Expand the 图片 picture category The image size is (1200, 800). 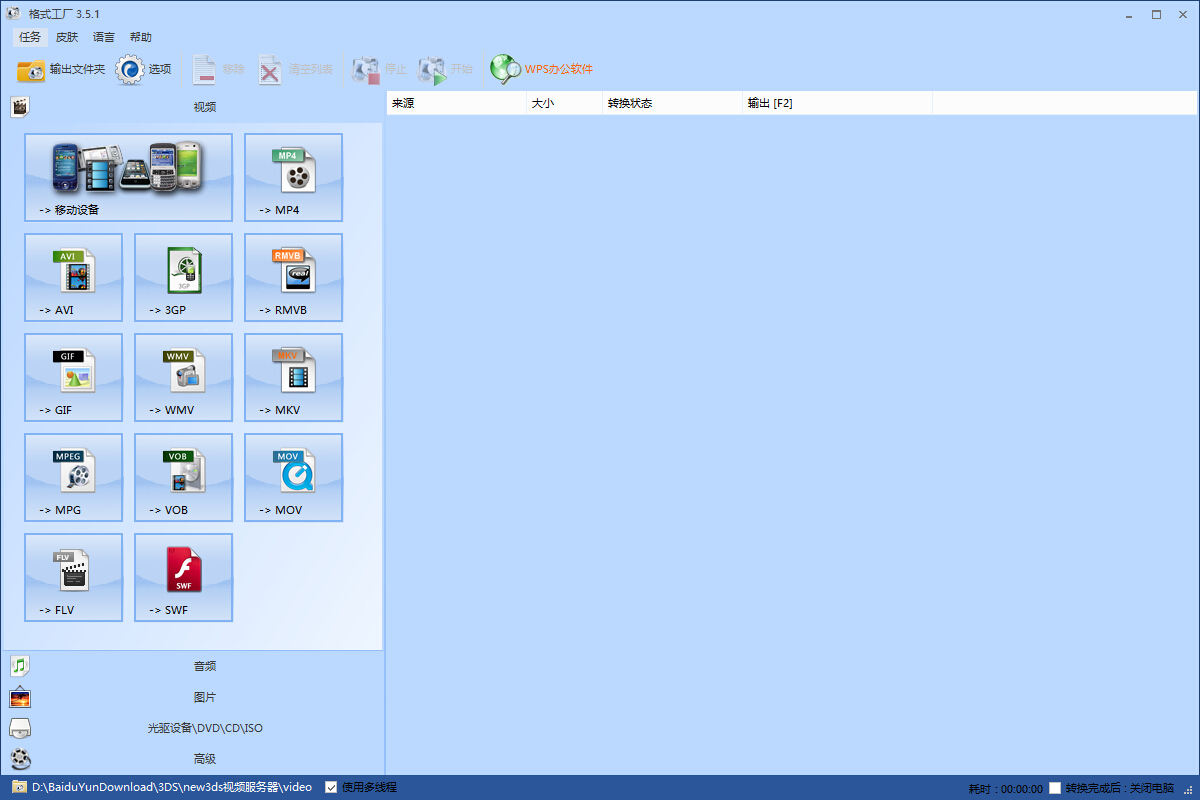click(193, 697)
